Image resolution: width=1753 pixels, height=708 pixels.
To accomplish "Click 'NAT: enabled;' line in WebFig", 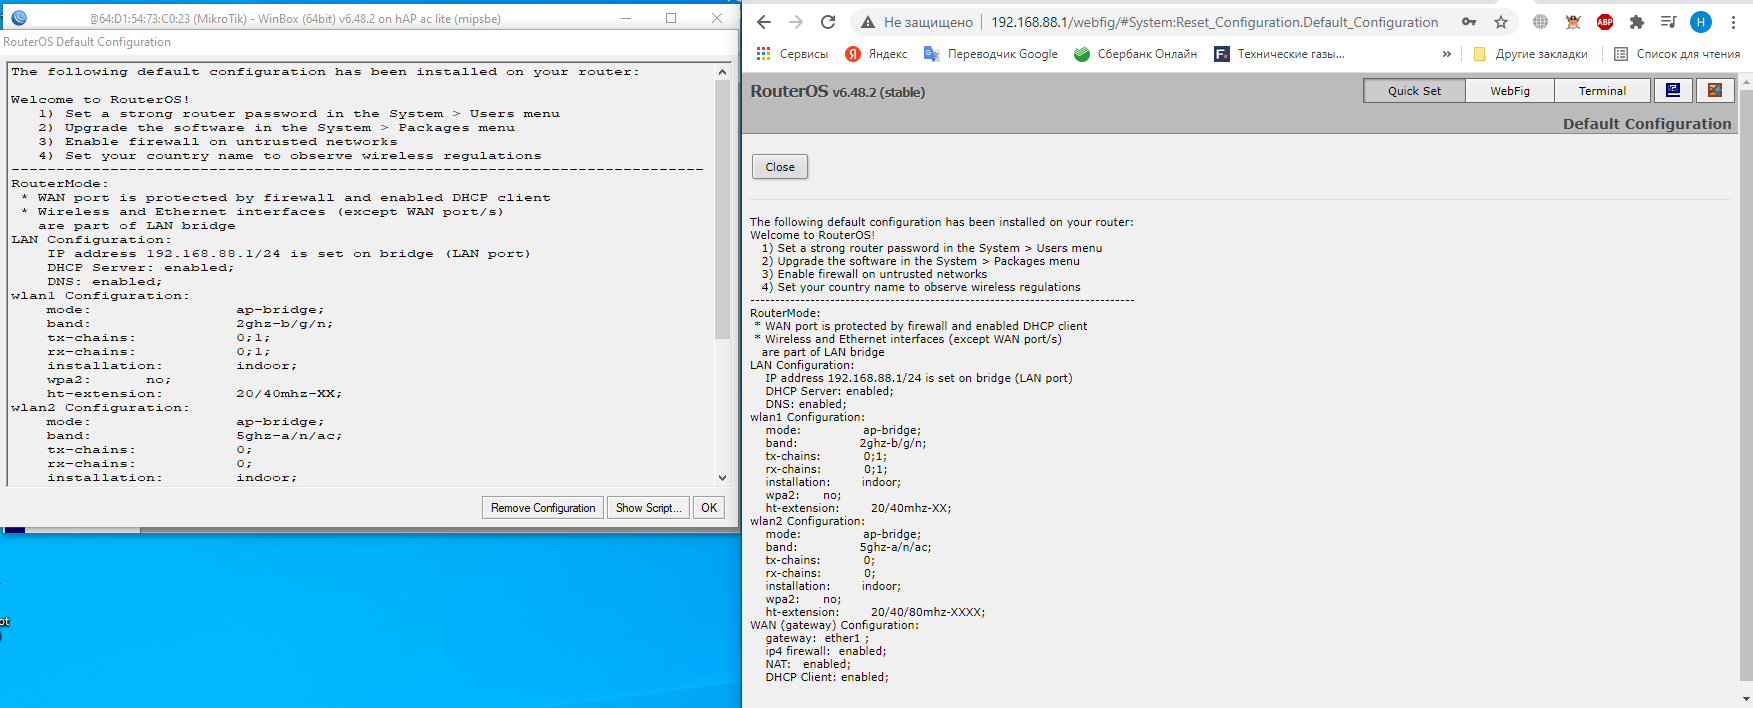I will point(808,664).
